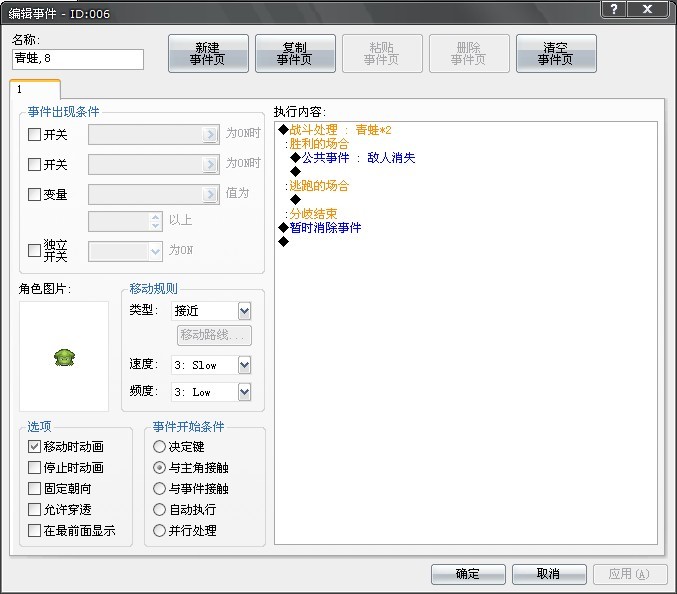Select empty line under 公共事件 command
Image resolution: width=677 pixels, height=594 pixels.
tap(296, 171)
